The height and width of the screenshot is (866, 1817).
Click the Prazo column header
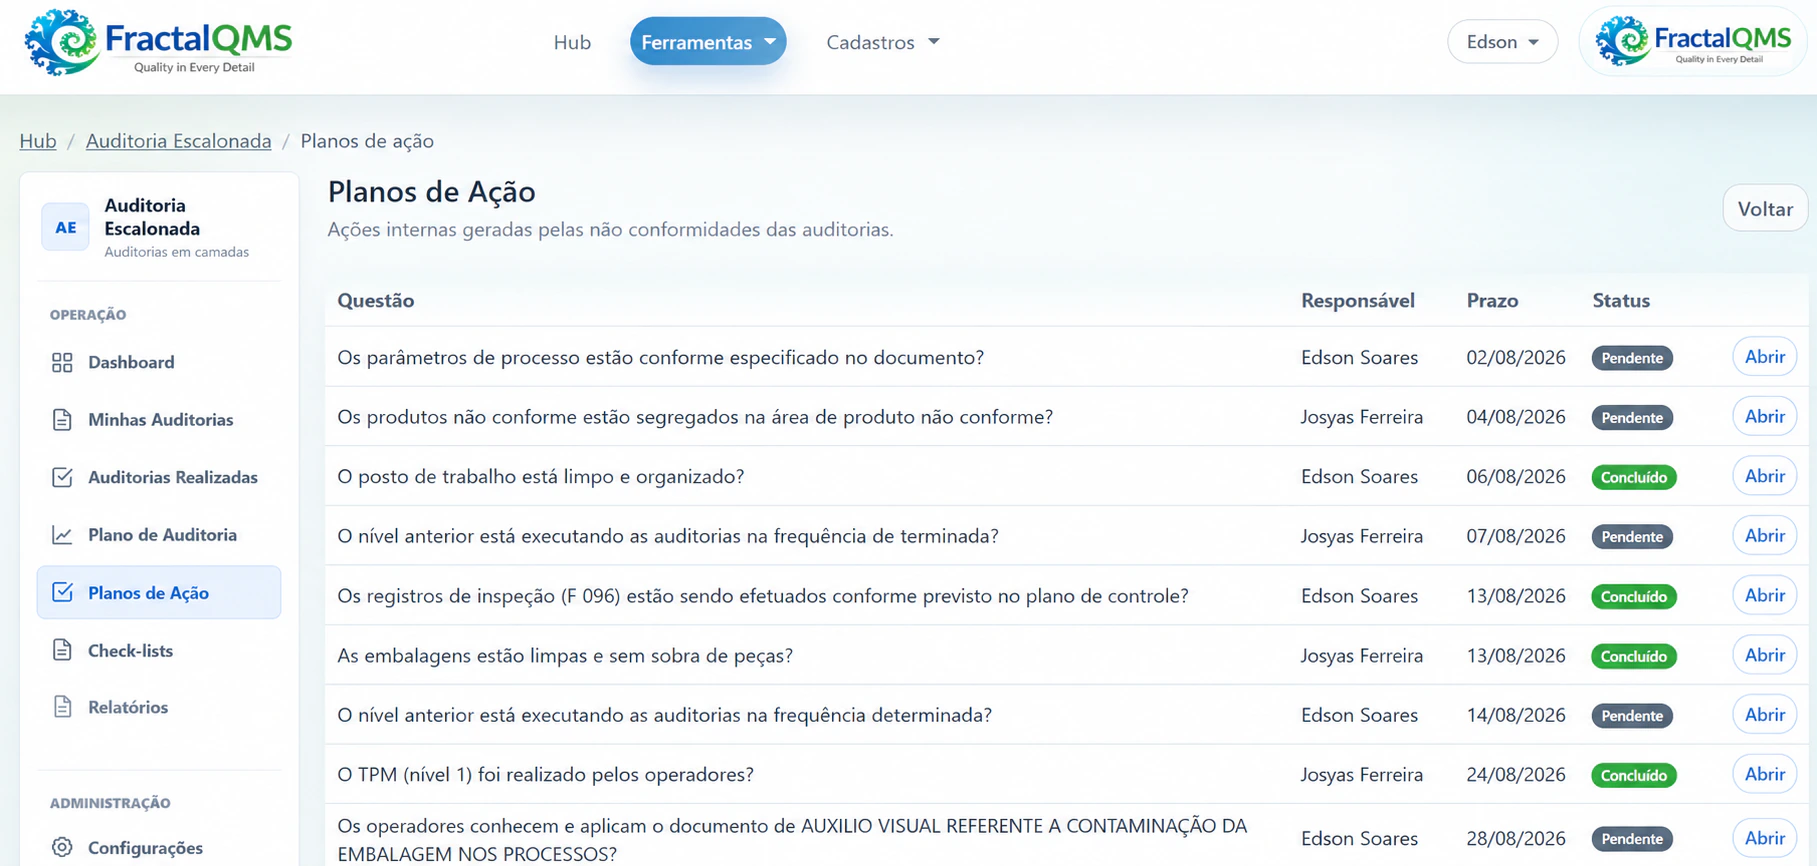tap(1492, 300)
